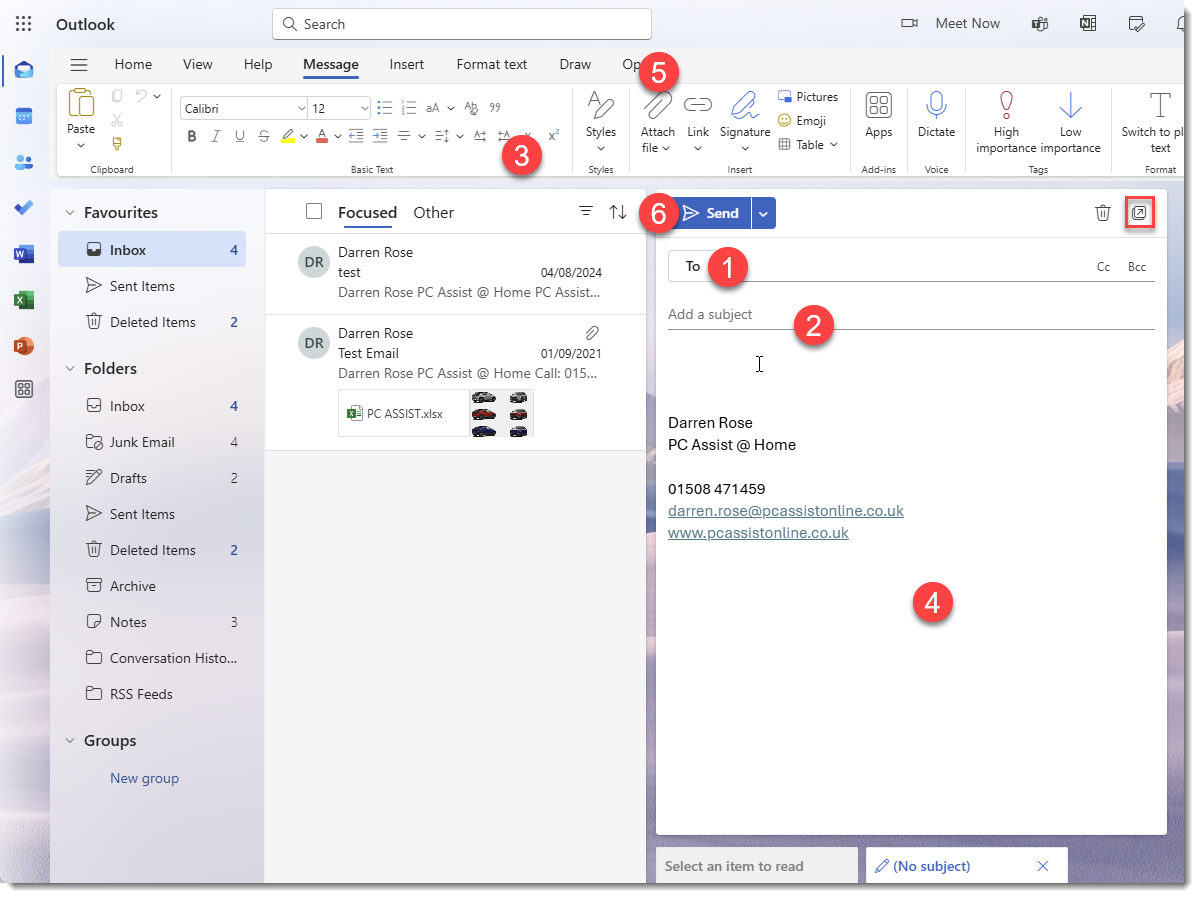Pop out the compose window

click(x=1140, y=212)
